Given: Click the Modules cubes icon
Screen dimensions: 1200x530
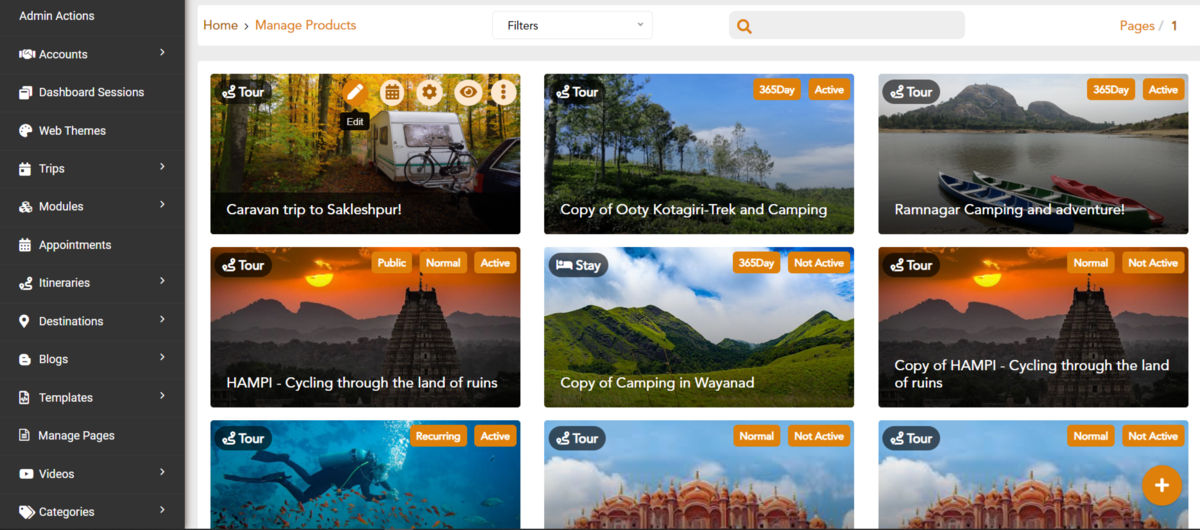Looking at the screenshot, I should coord(26,207).
